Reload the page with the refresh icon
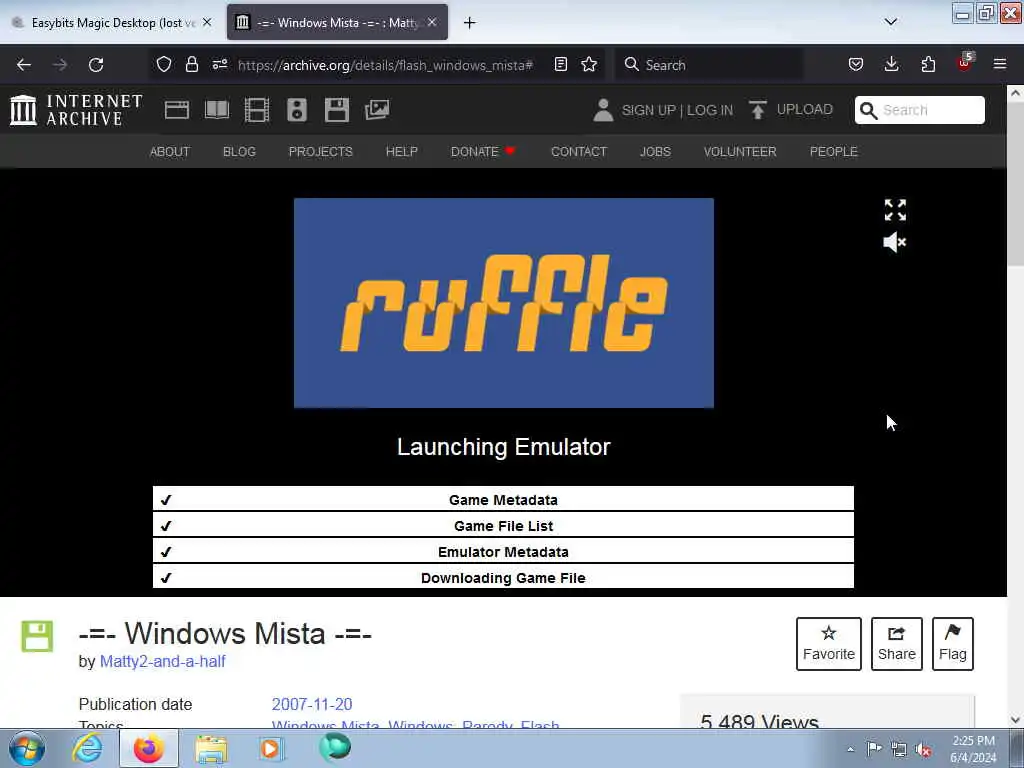The width and height of the screenshot is (1024, 768). (x=96, y=65)
